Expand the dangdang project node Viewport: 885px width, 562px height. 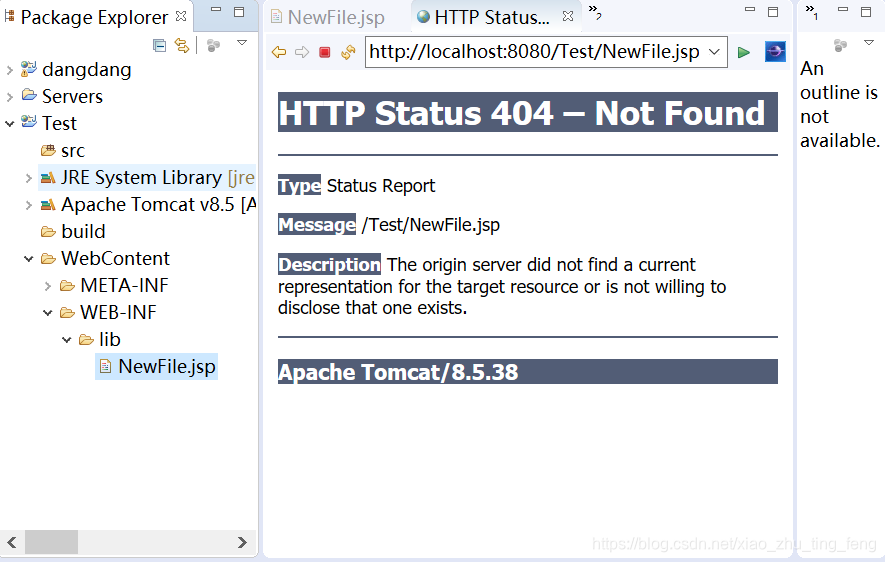(x=10, y=71)
